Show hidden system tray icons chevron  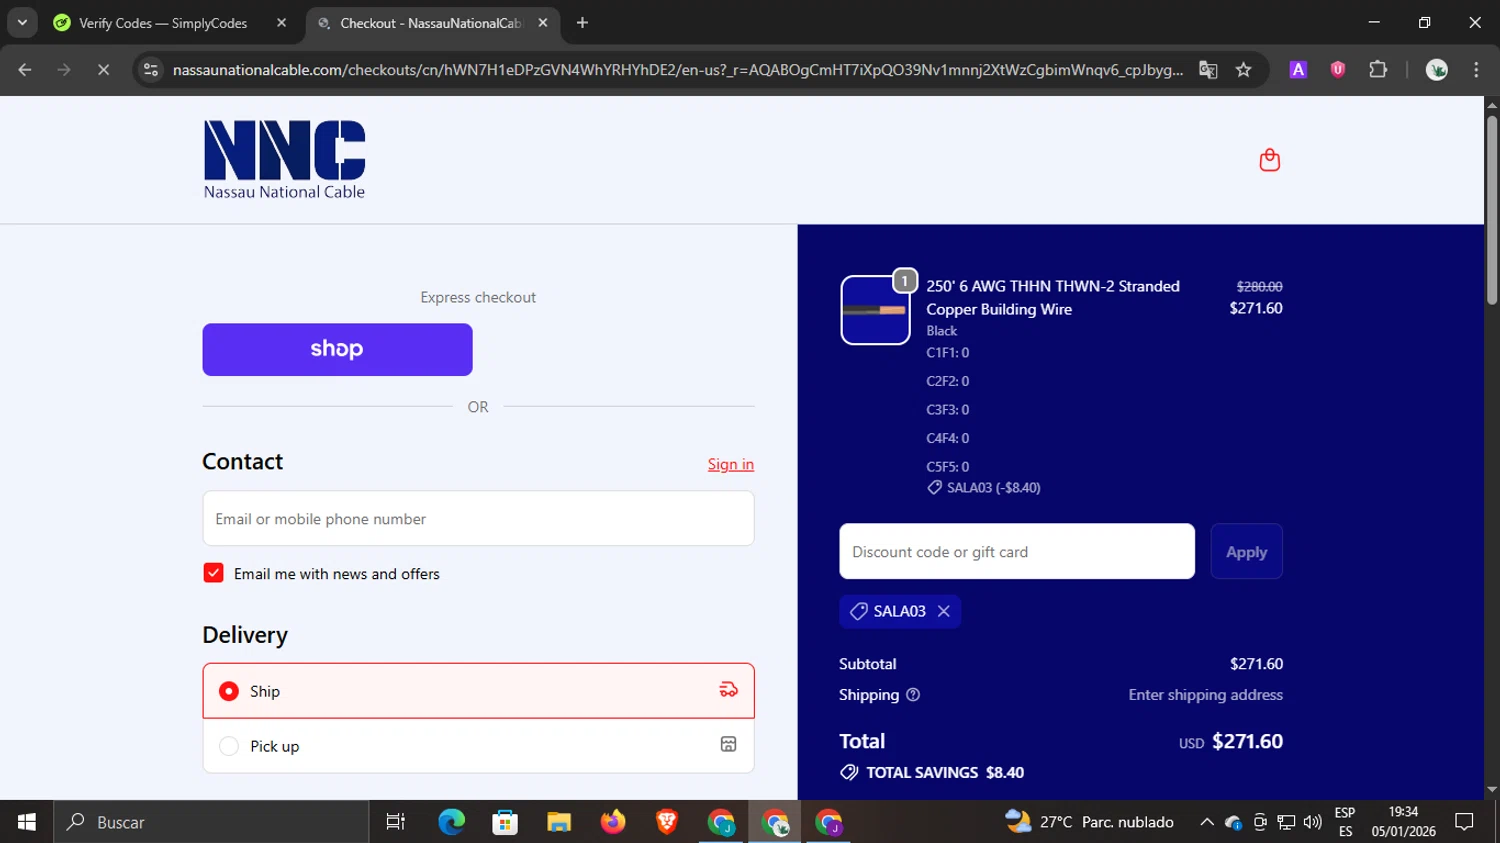click(x=1207, y=822)
